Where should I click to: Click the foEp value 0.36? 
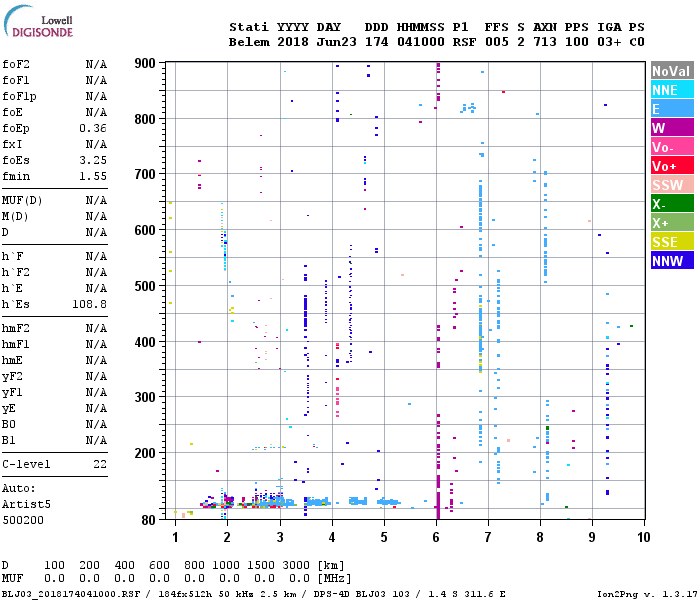click(93, 129)
